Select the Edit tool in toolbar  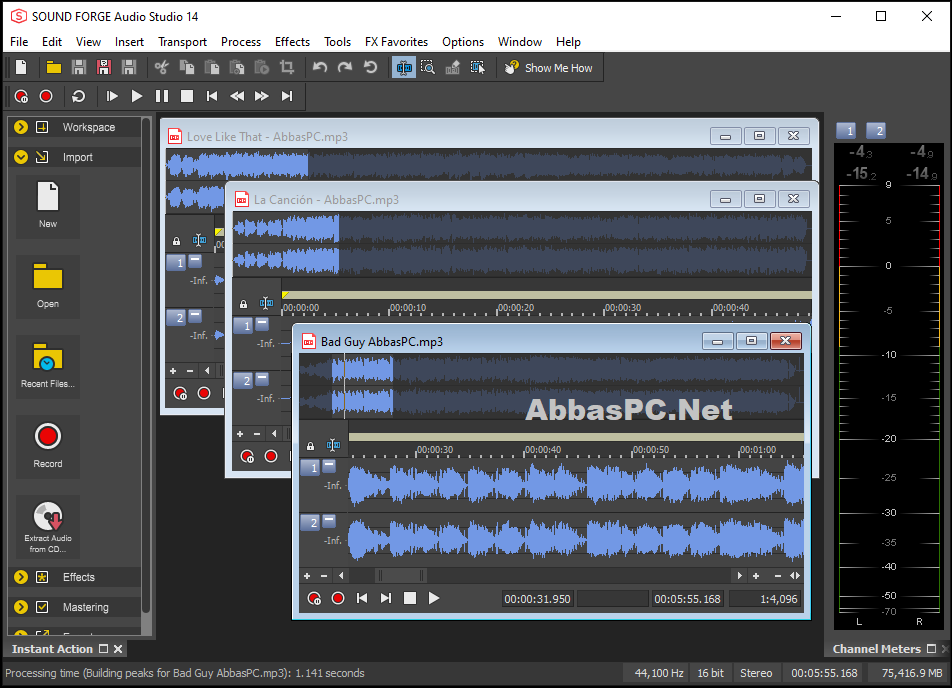(403, 67)
